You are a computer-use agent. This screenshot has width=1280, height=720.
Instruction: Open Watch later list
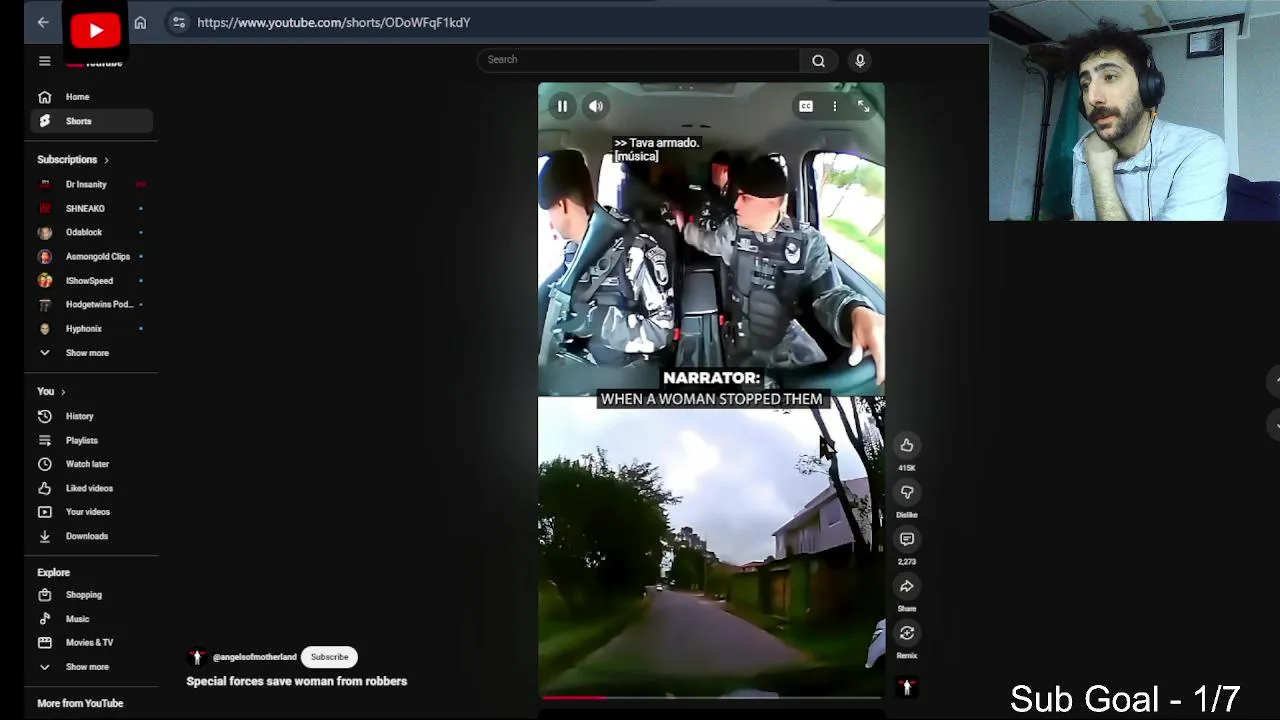[x=88, y=464]
